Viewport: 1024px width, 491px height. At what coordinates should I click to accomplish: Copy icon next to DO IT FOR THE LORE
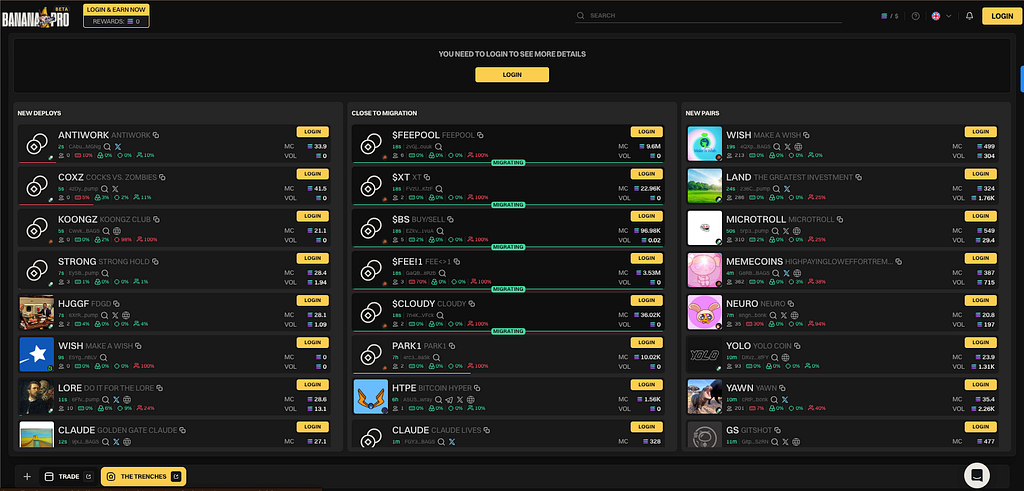[159, 388]
